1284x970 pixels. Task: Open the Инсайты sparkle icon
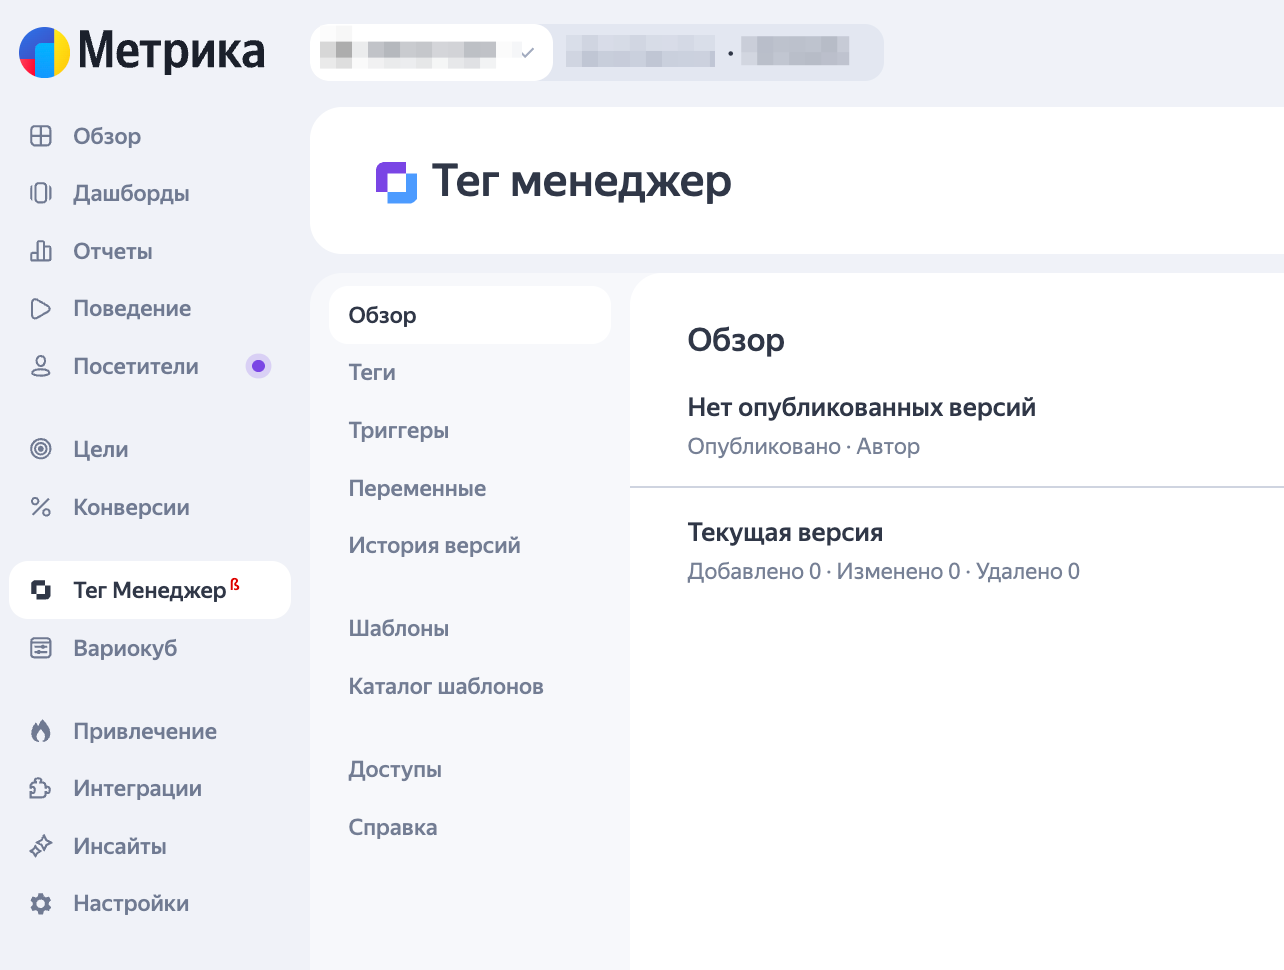41,846
